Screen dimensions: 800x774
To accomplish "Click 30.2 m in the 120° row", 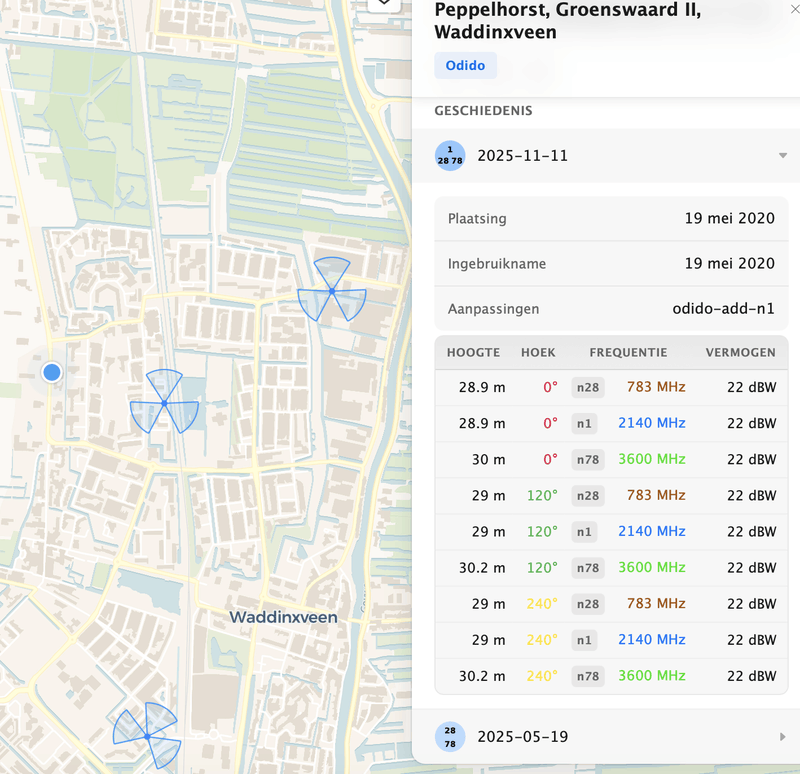I will (482, 568).
